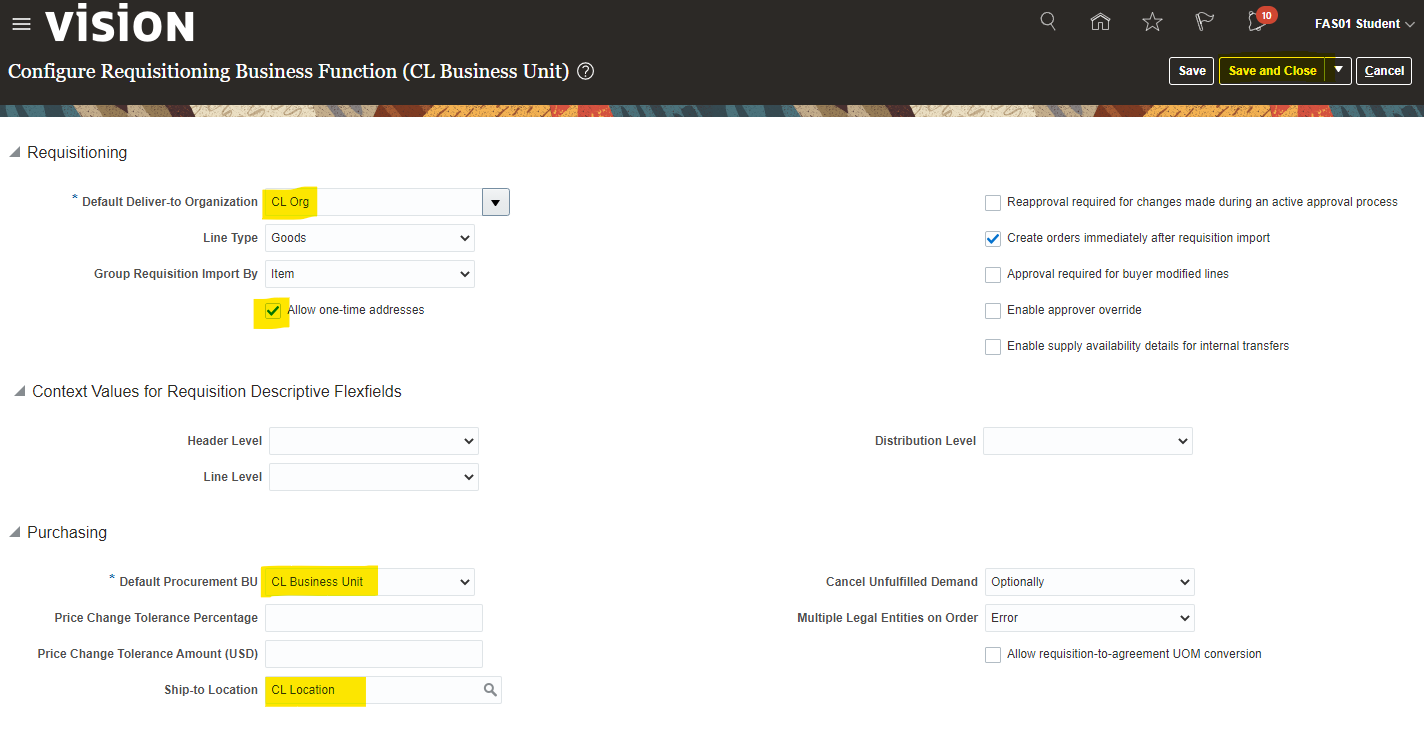Click Price Change Tolerance Percentage field
The height and width of the screenshot is (730, 1424).
(373, 618)
